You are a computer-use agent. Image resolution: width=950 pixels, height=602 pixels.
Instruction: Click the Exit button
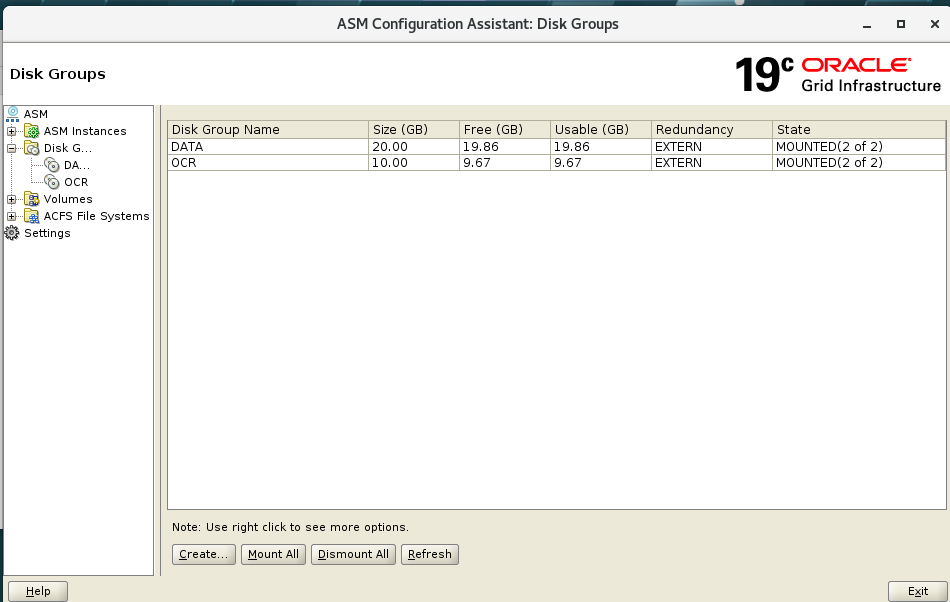917,591
